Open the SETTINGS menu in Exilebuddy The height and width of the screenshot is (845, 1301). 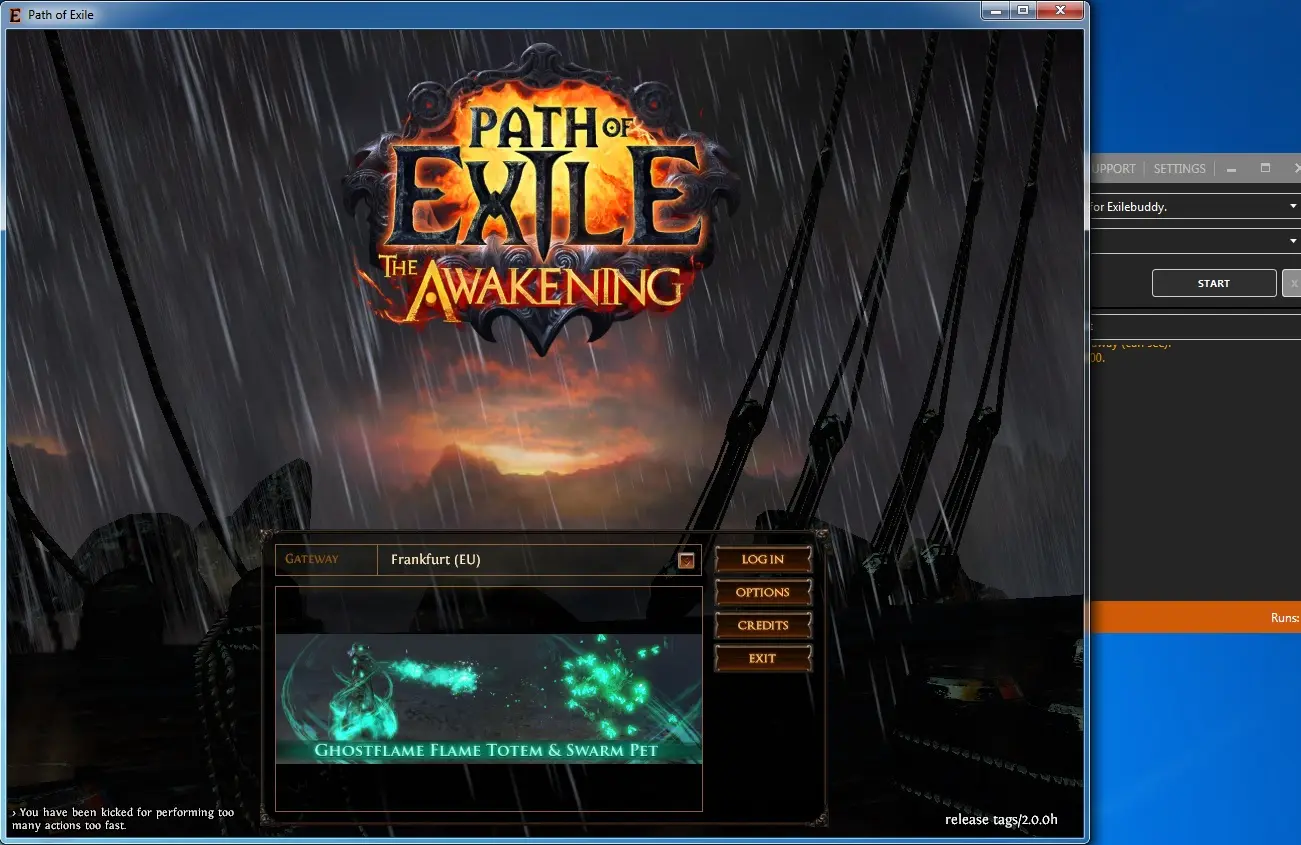[x=1179, y=169]
